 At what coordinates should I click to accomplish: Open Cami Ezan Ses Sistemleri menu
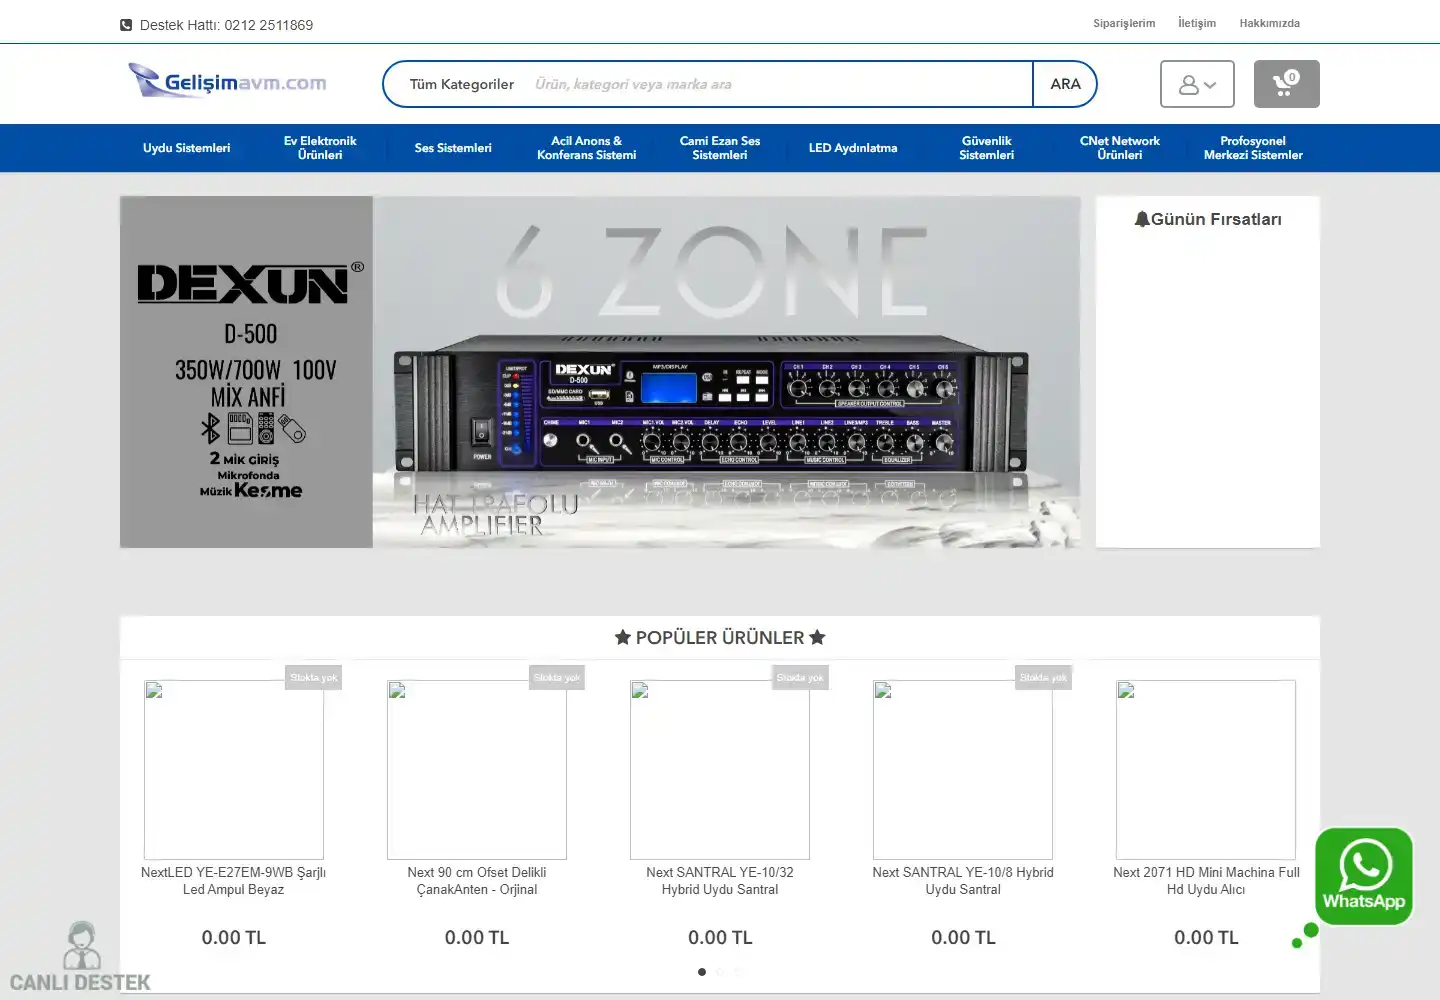coord(720,148)
